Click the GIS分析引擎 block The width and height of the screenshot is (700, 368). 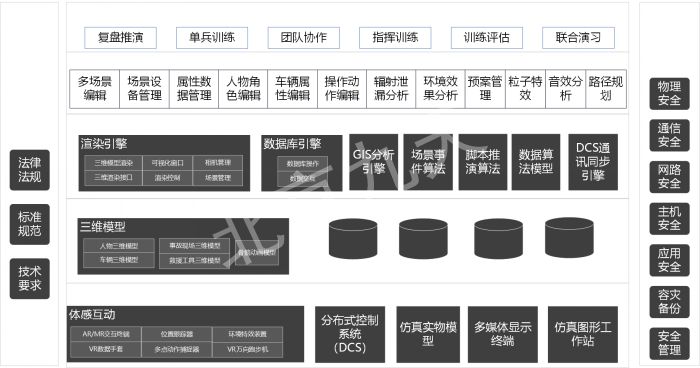pos(374,162)
